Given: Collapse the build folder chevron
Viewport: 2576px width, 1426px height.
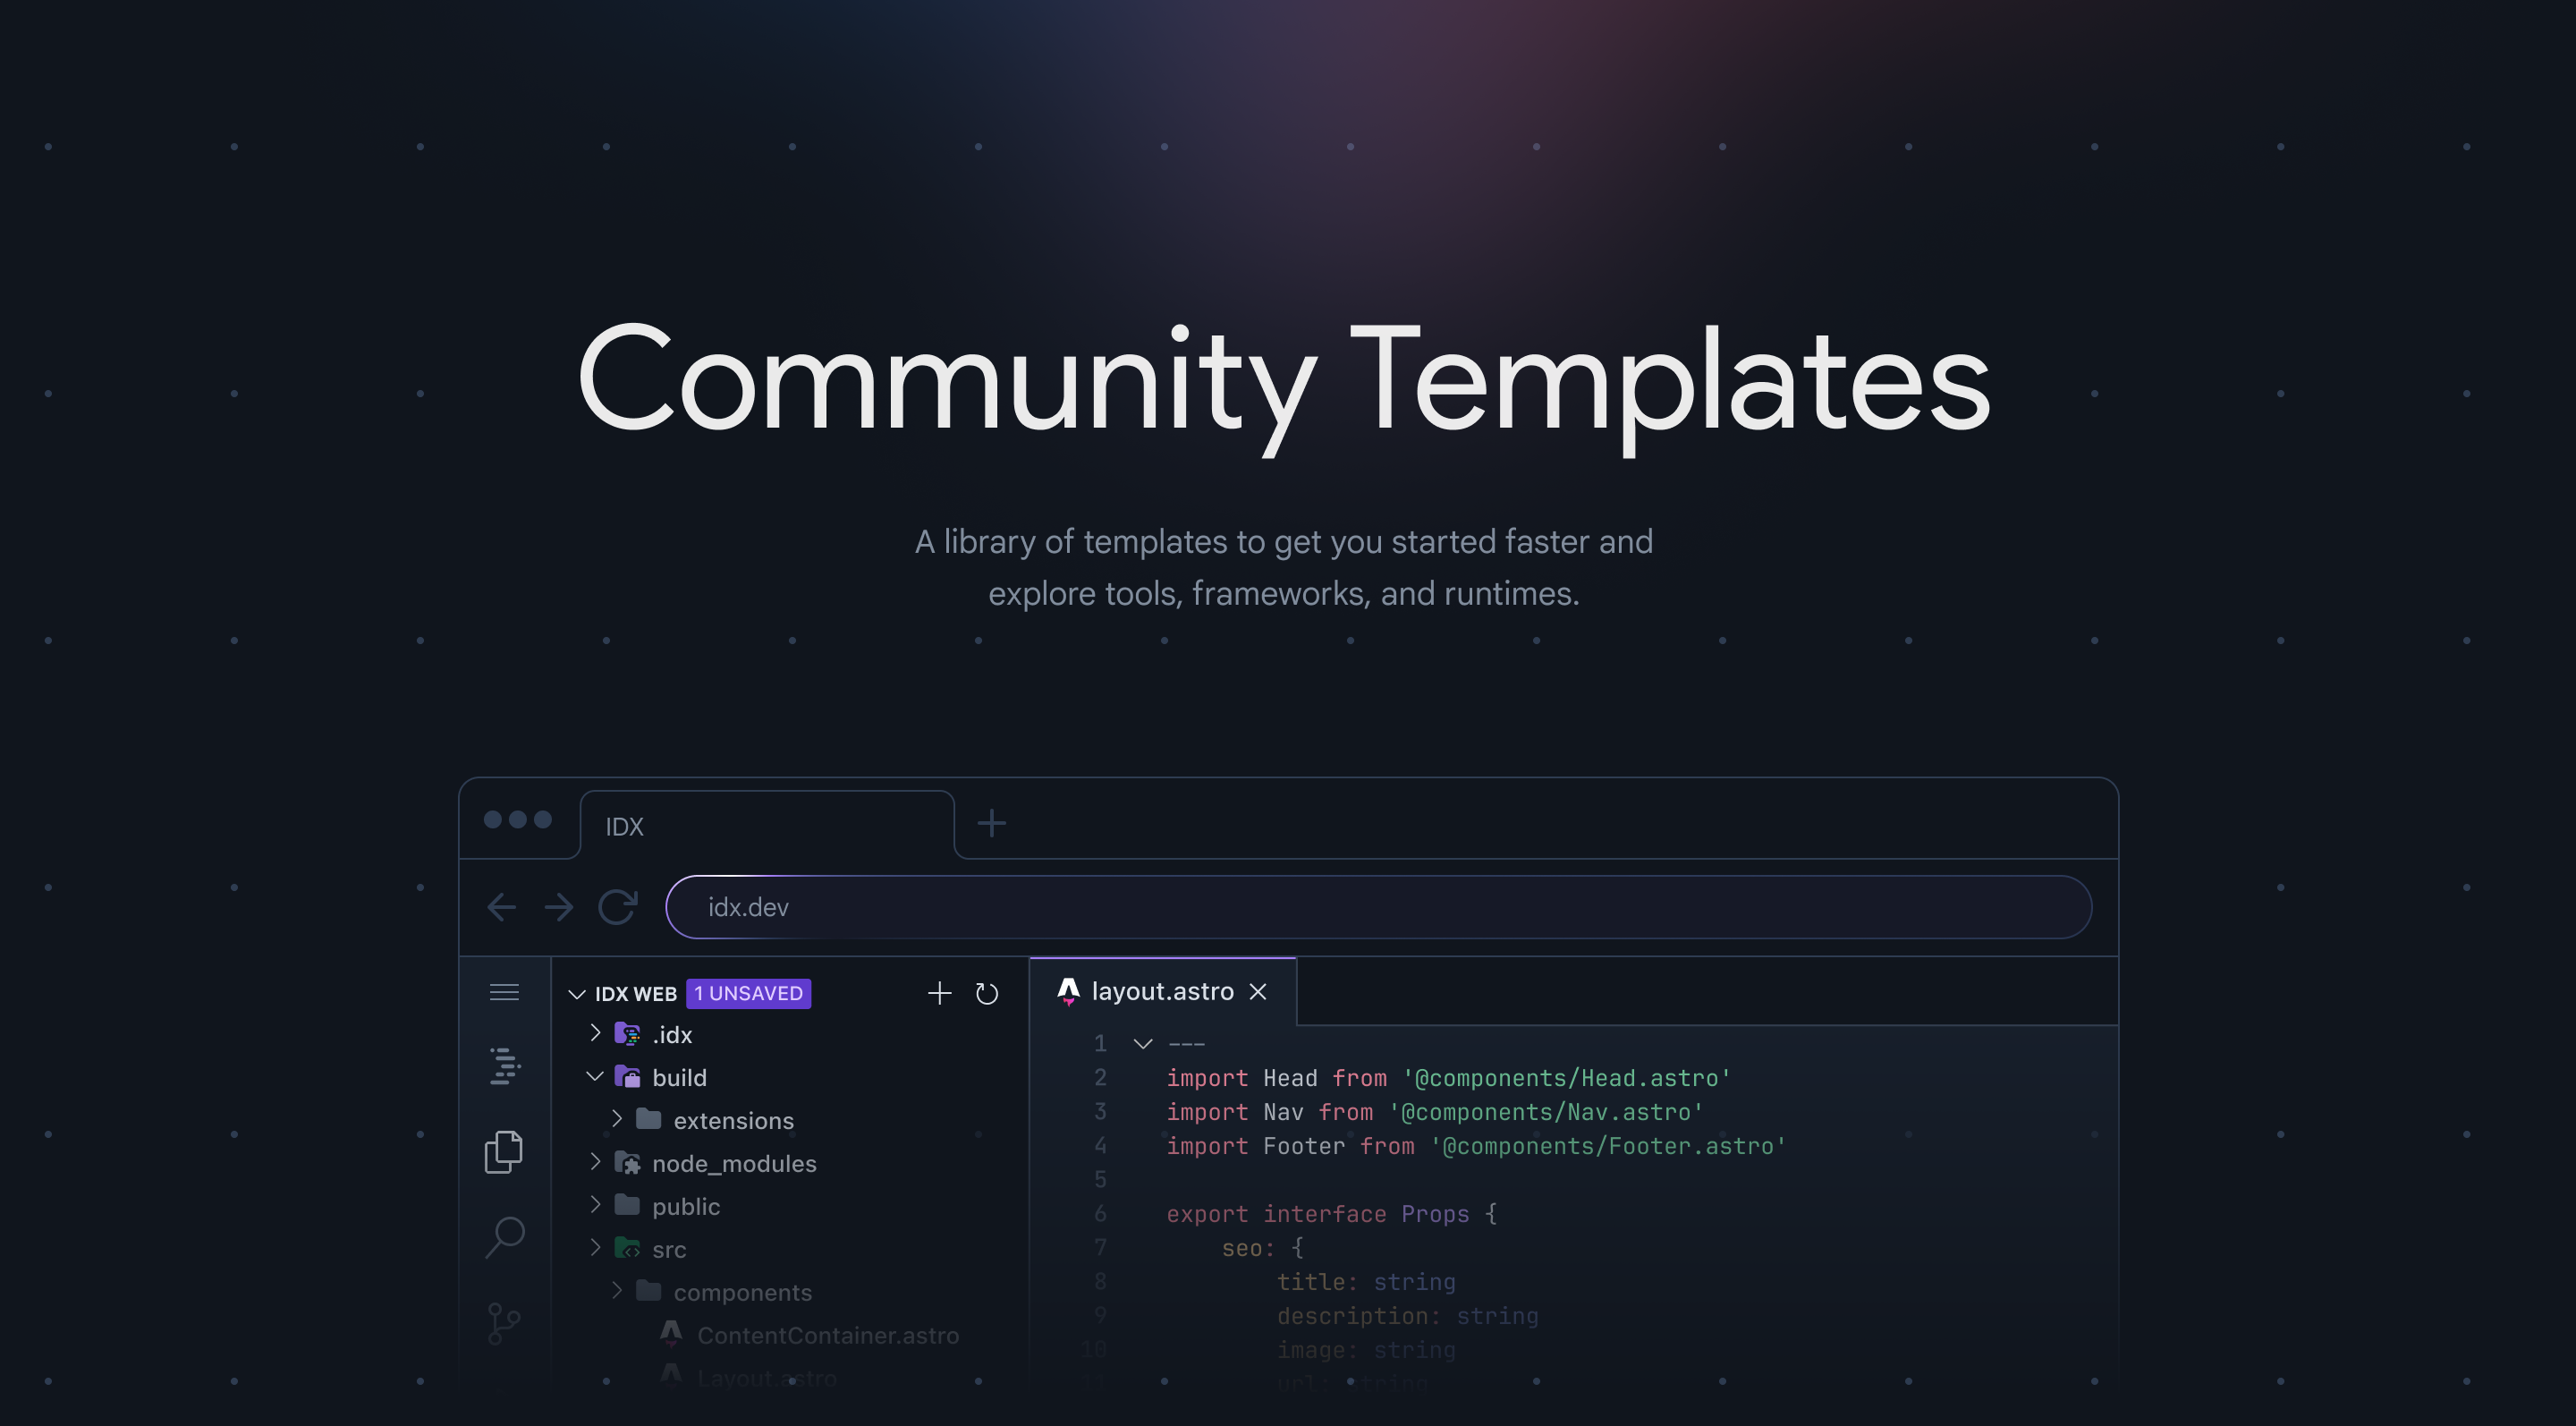Looking at the screenshot, I should point(595,1076).
